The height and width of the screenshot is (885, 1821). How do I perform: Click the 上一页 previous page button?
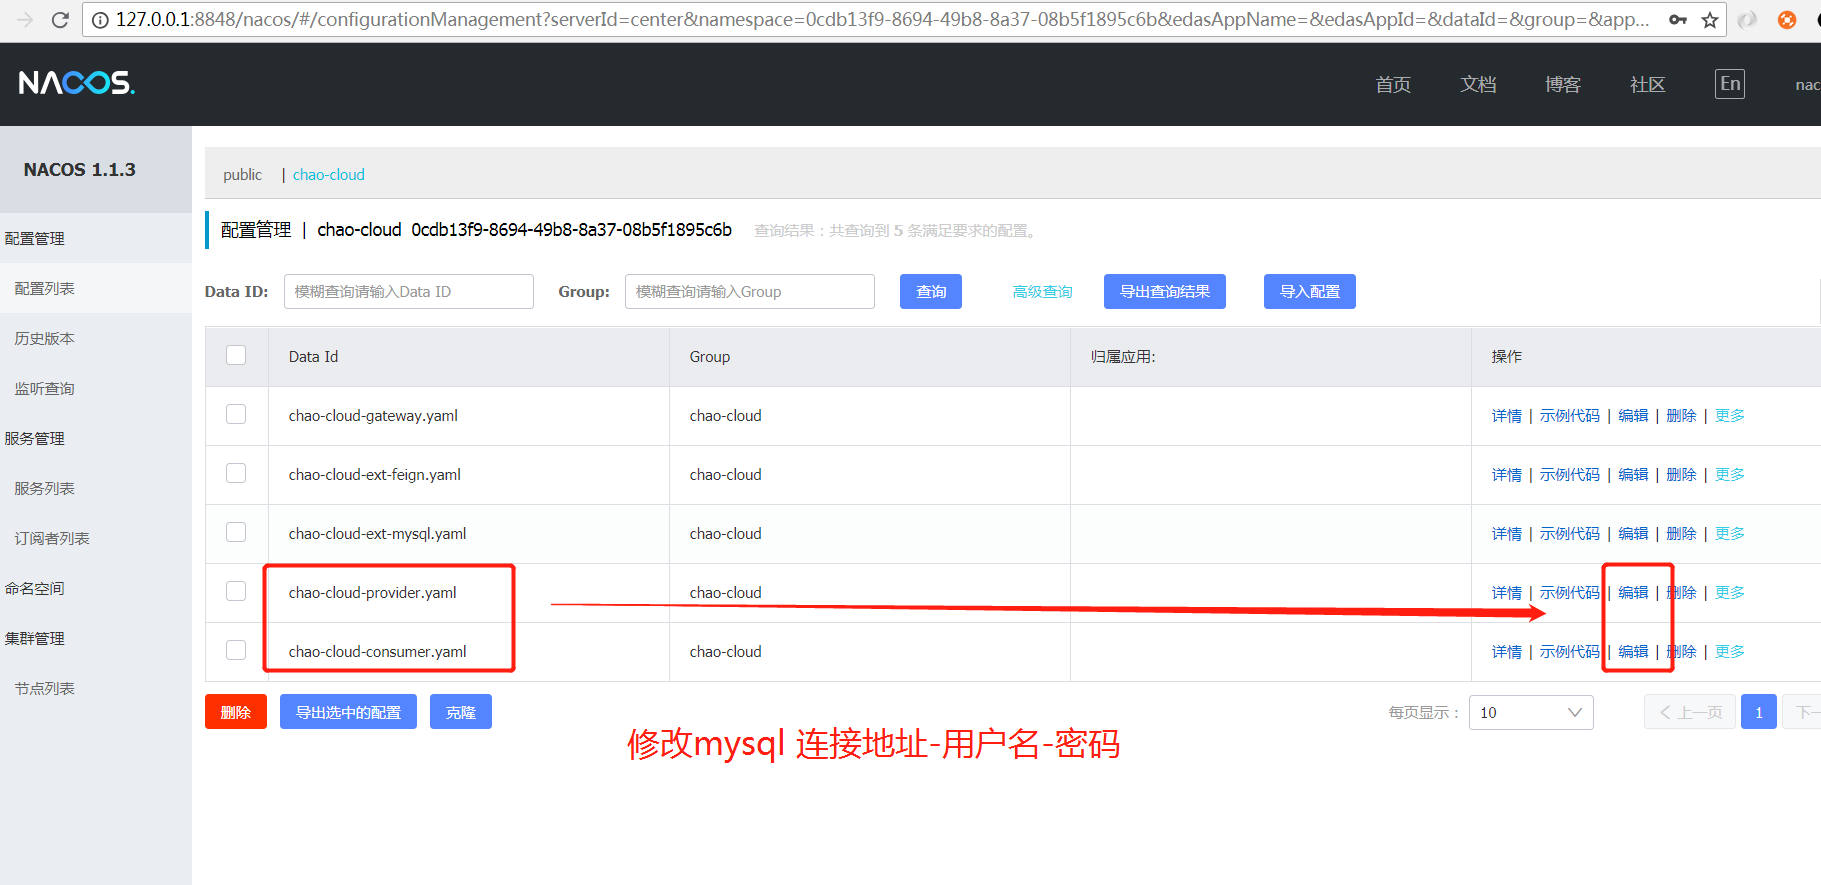coord(1690,712)
